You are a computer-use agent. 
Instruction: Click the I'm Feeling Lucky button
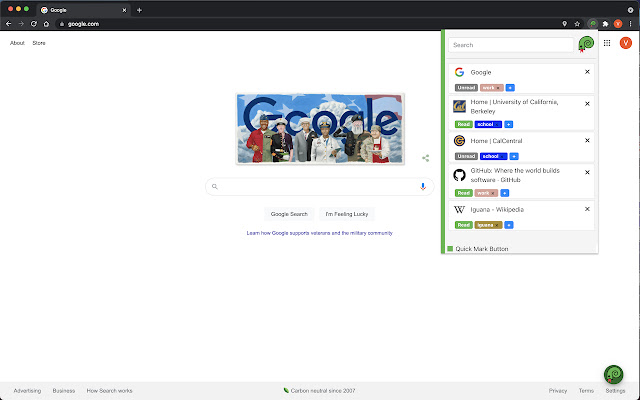347,214
